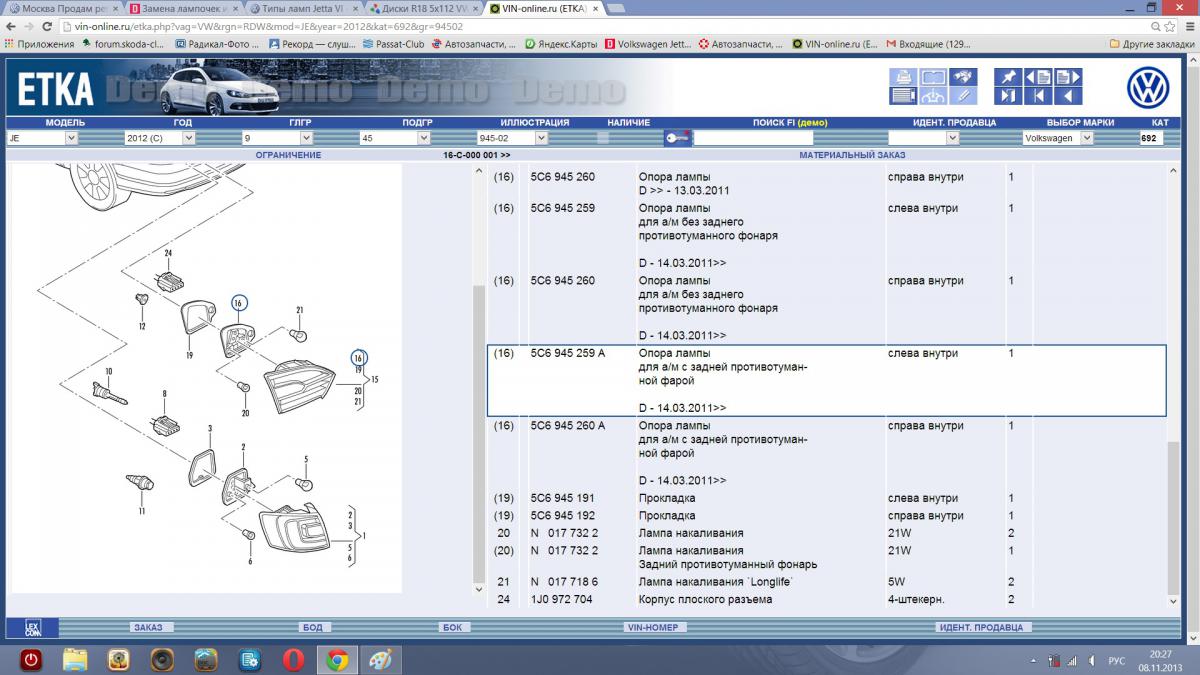Open Другие закладки bookmarks folder

[x=1152, y=44]
